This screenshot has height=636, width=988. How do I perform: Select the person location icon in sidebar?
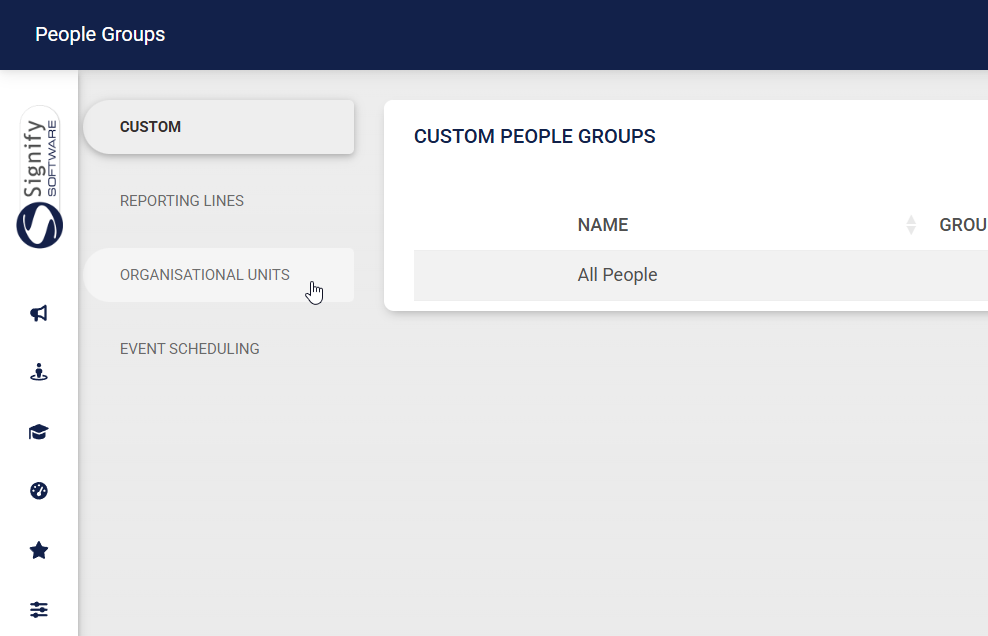click(38, 372)
